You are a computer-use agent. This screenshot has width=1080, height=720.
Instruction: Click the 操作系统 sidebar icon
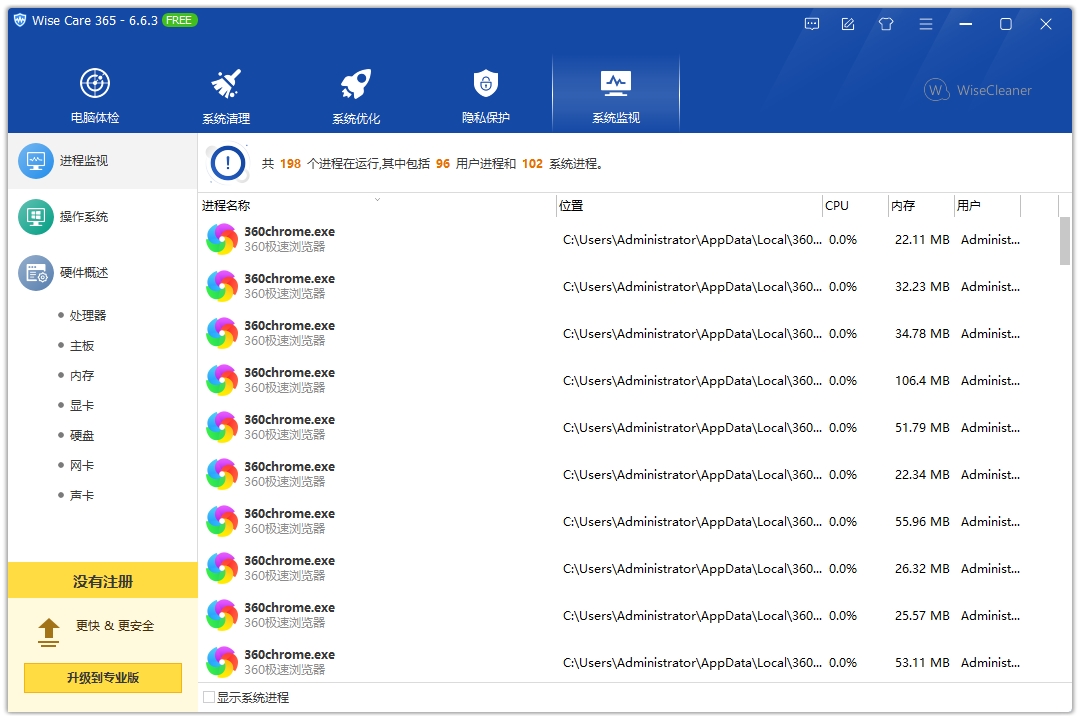[36, 217]
